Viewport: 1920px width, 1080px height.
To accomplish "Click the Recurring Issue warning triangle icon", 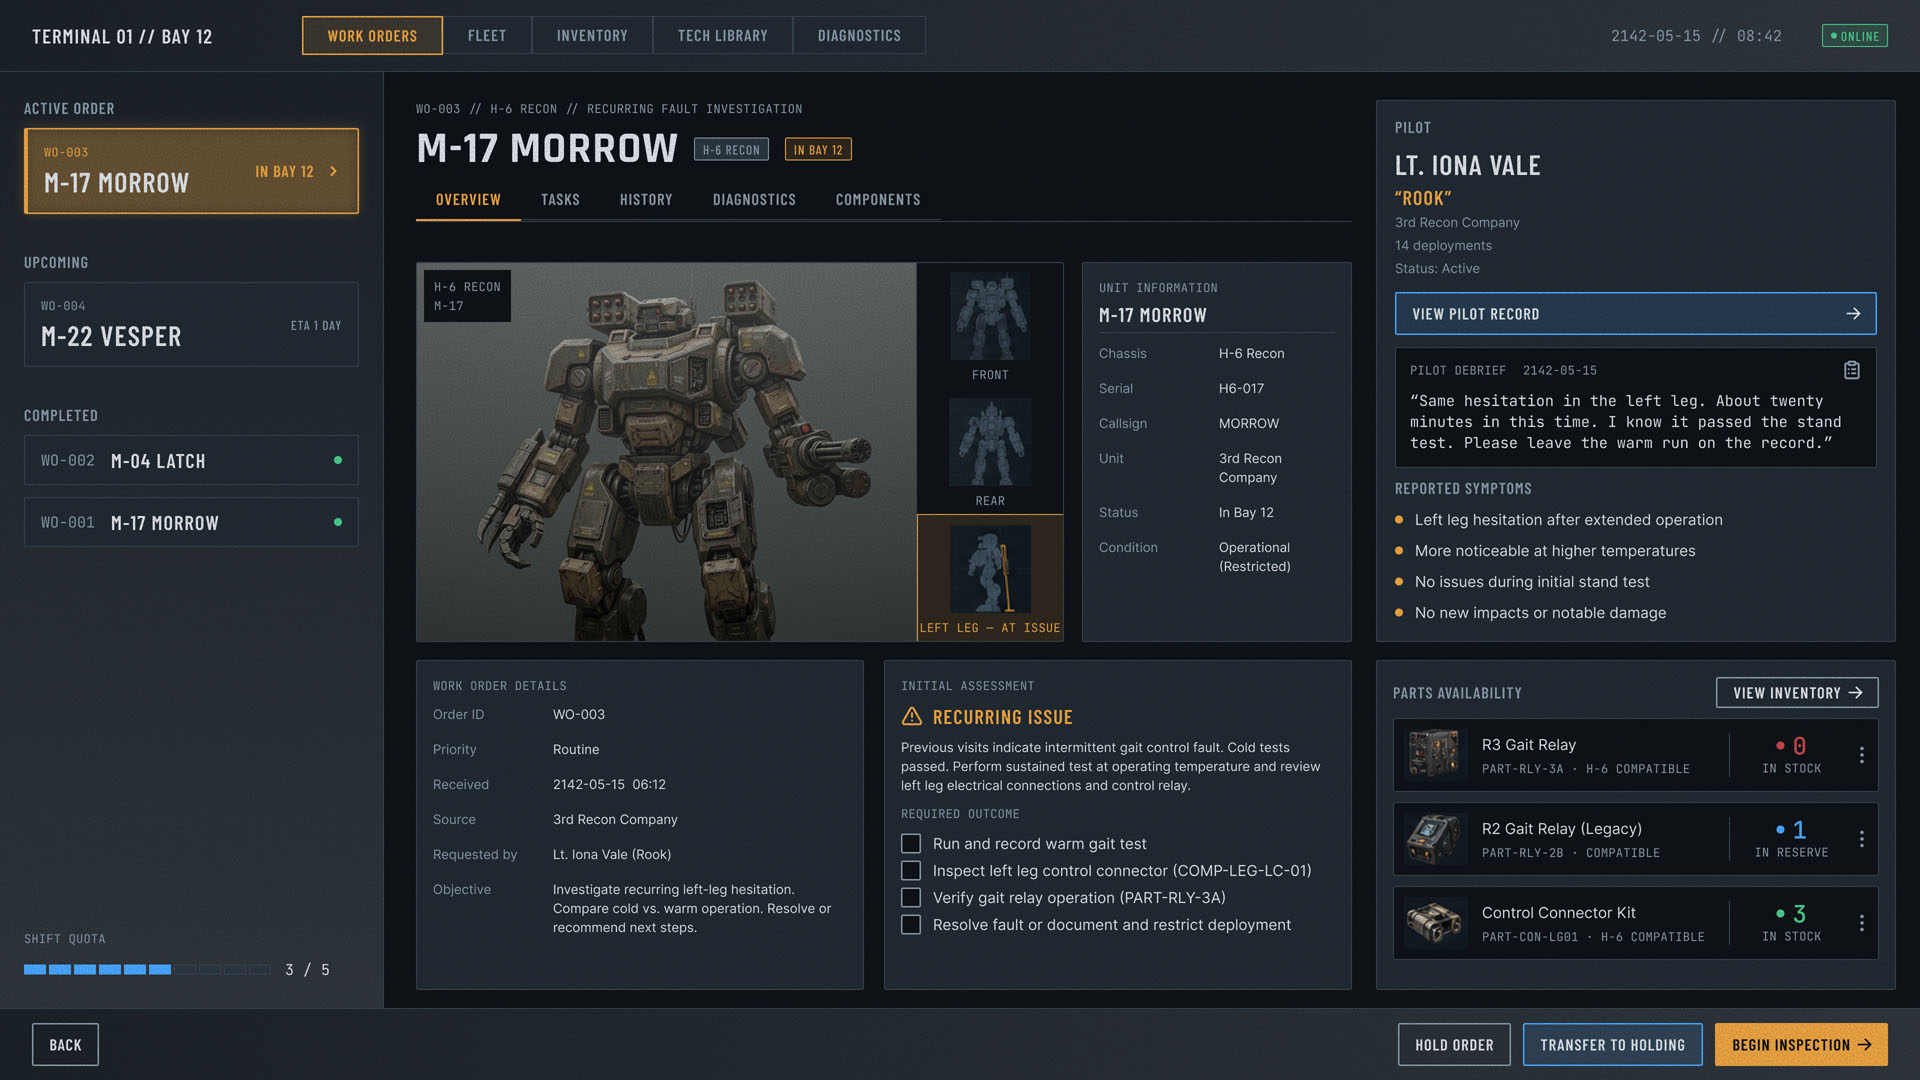I will (911, 717).
